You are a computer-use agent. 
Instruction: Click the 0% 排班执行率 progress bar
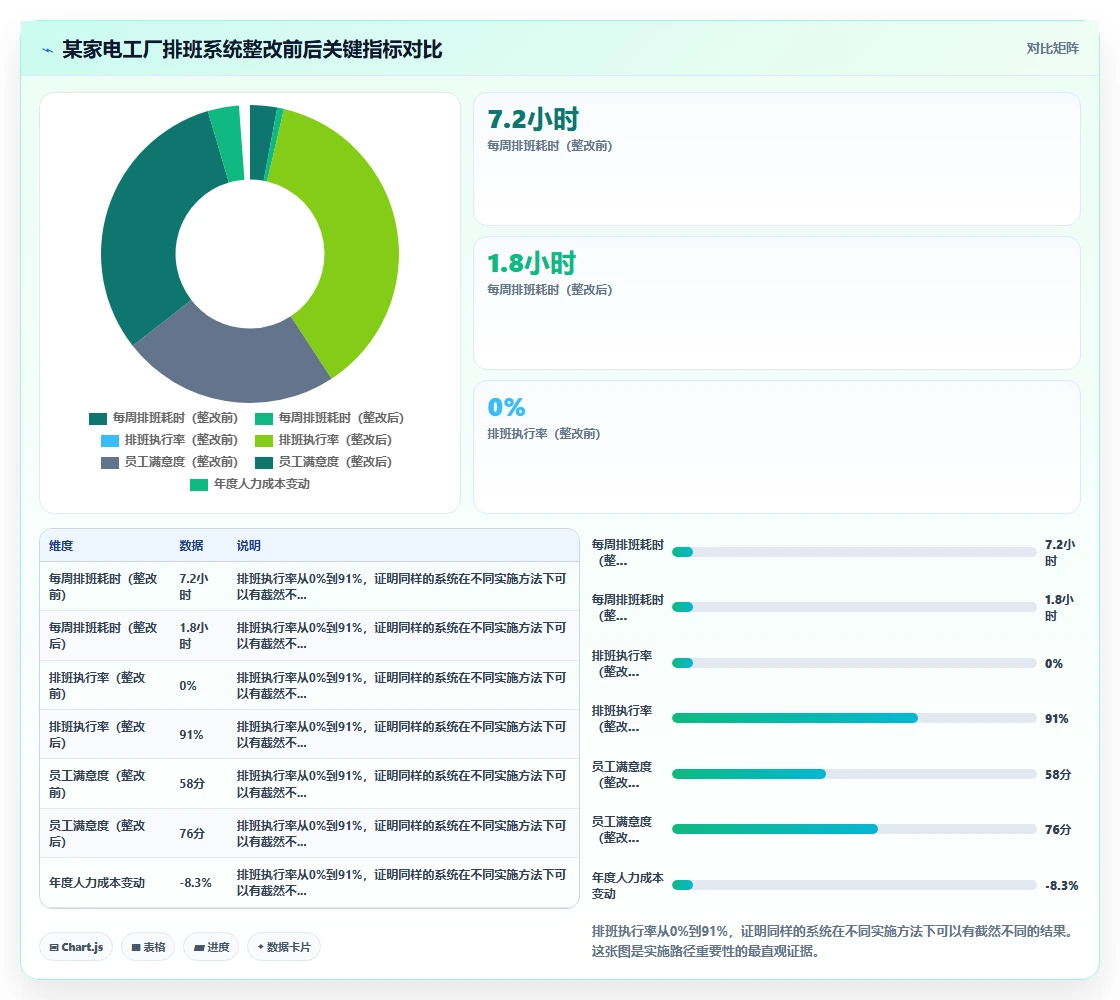click(x=854, y=663)
